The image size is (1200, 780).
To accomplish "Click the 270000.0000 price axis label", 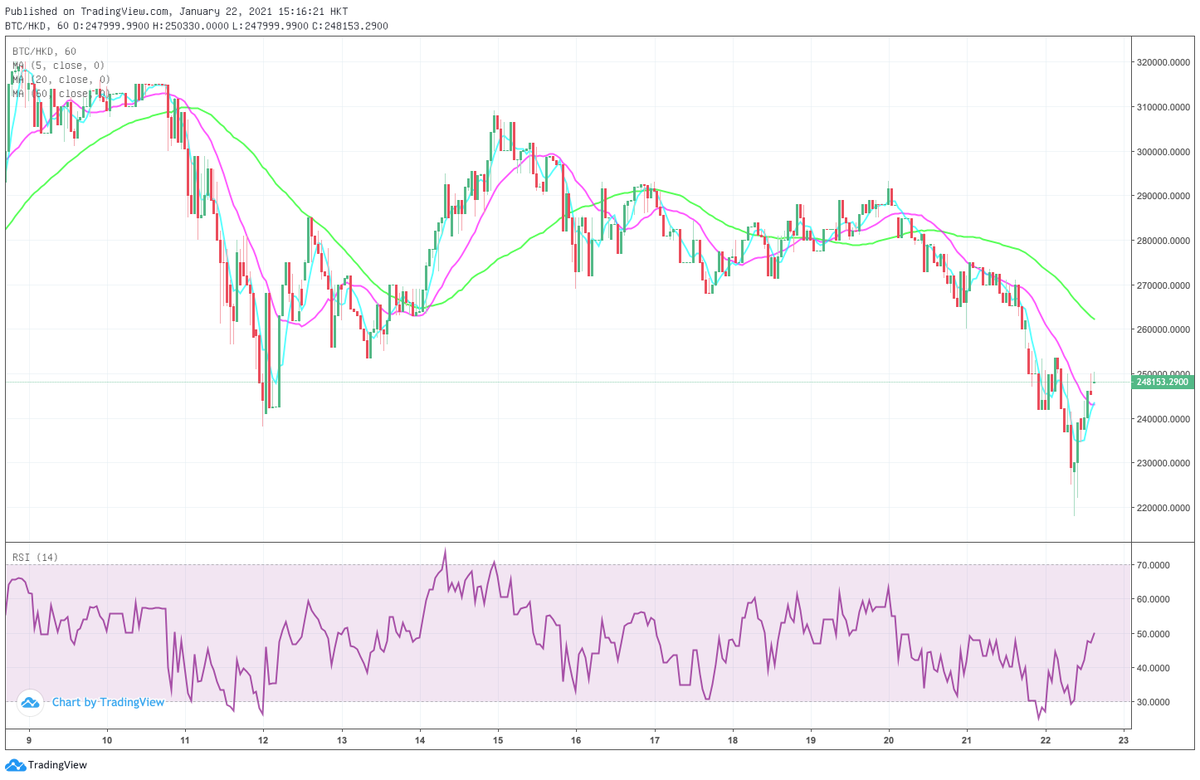I will [x=1164, y=285].
